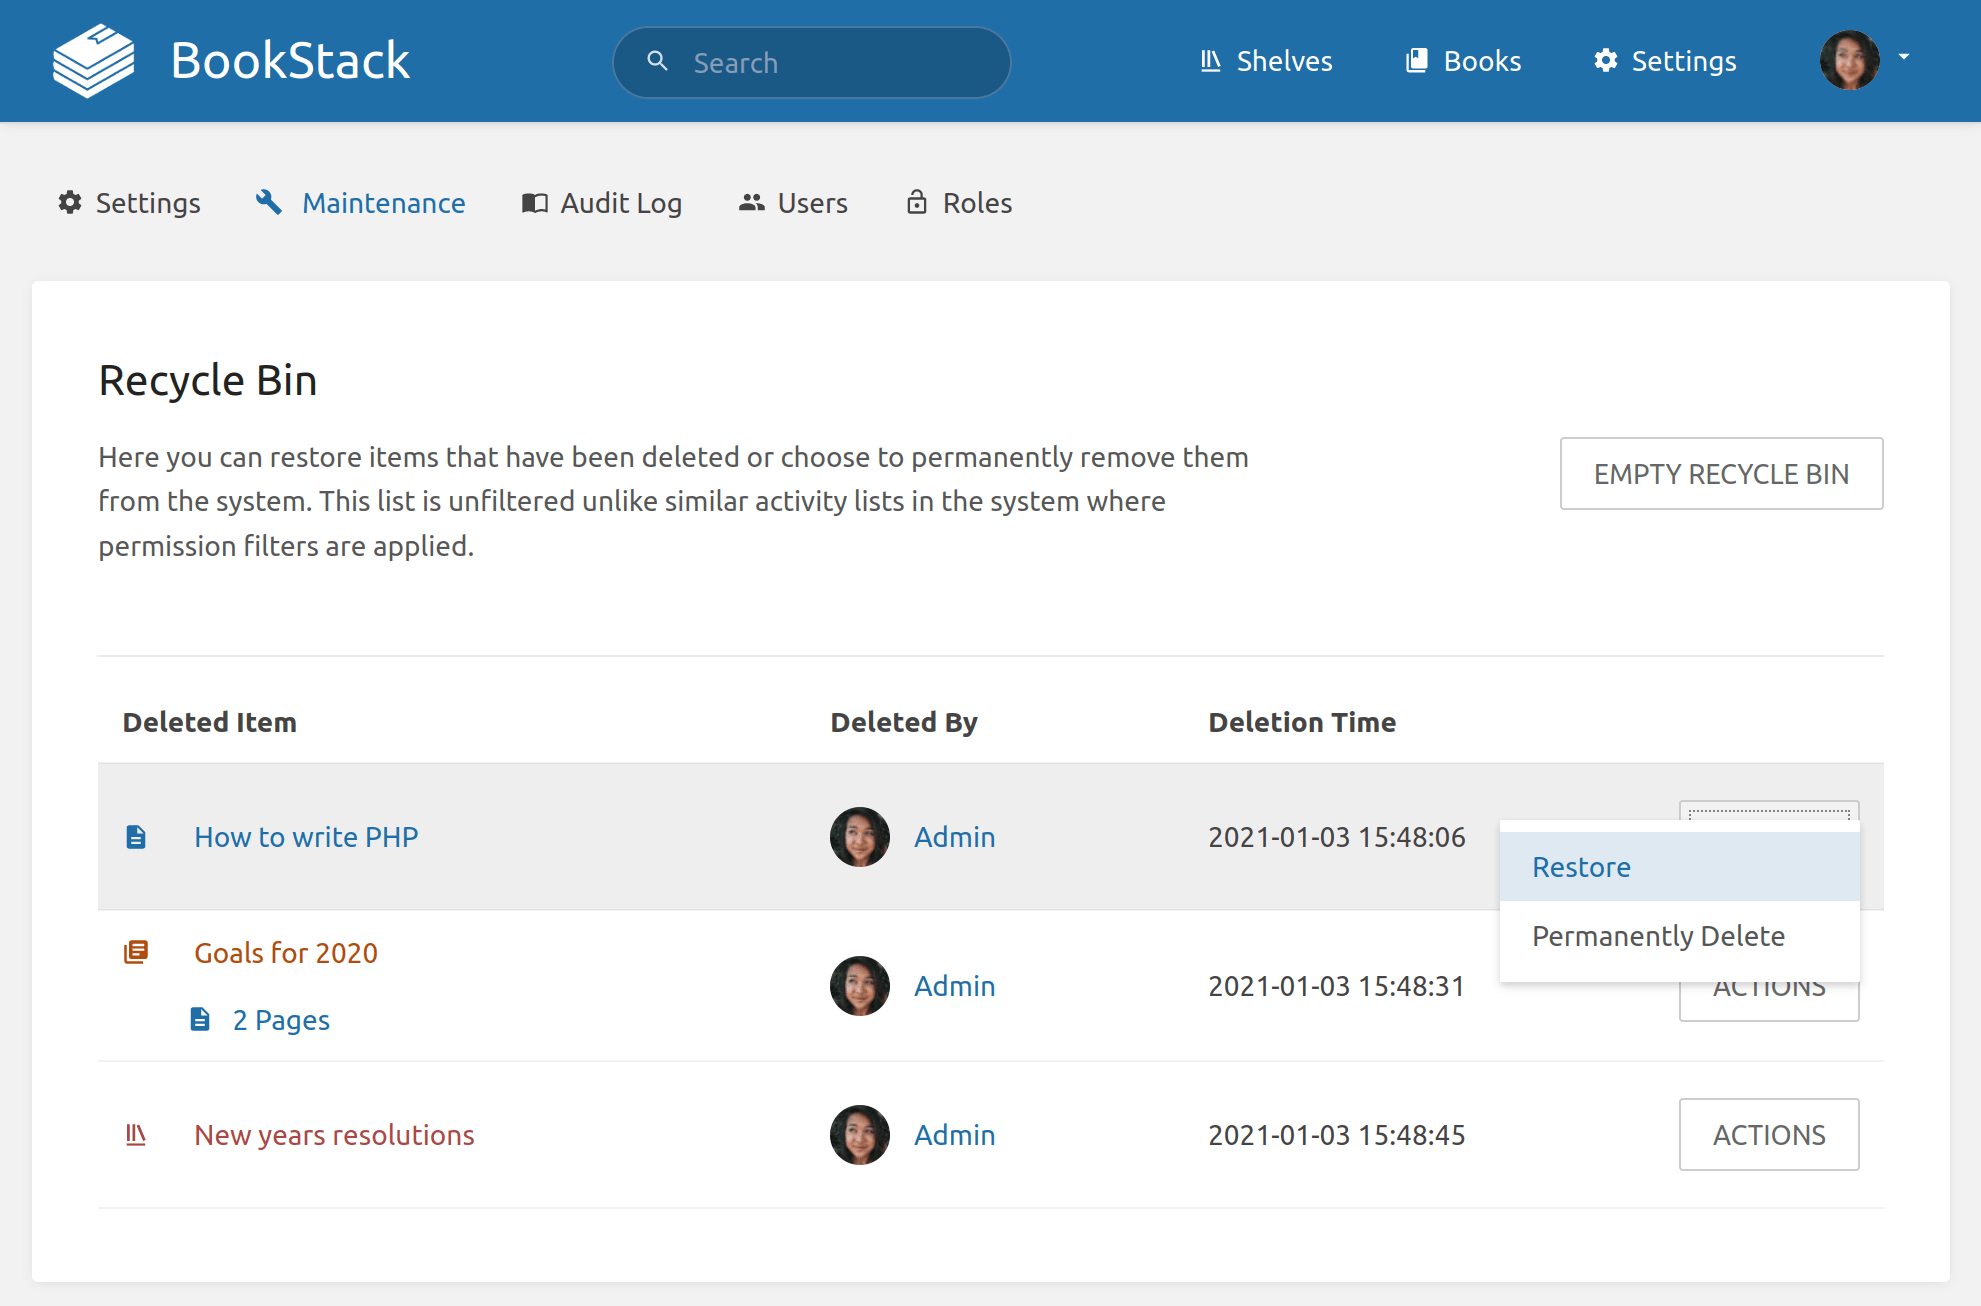
Task: Click the gear icon in the Settings tab
Action: click(x=70, y=202)
